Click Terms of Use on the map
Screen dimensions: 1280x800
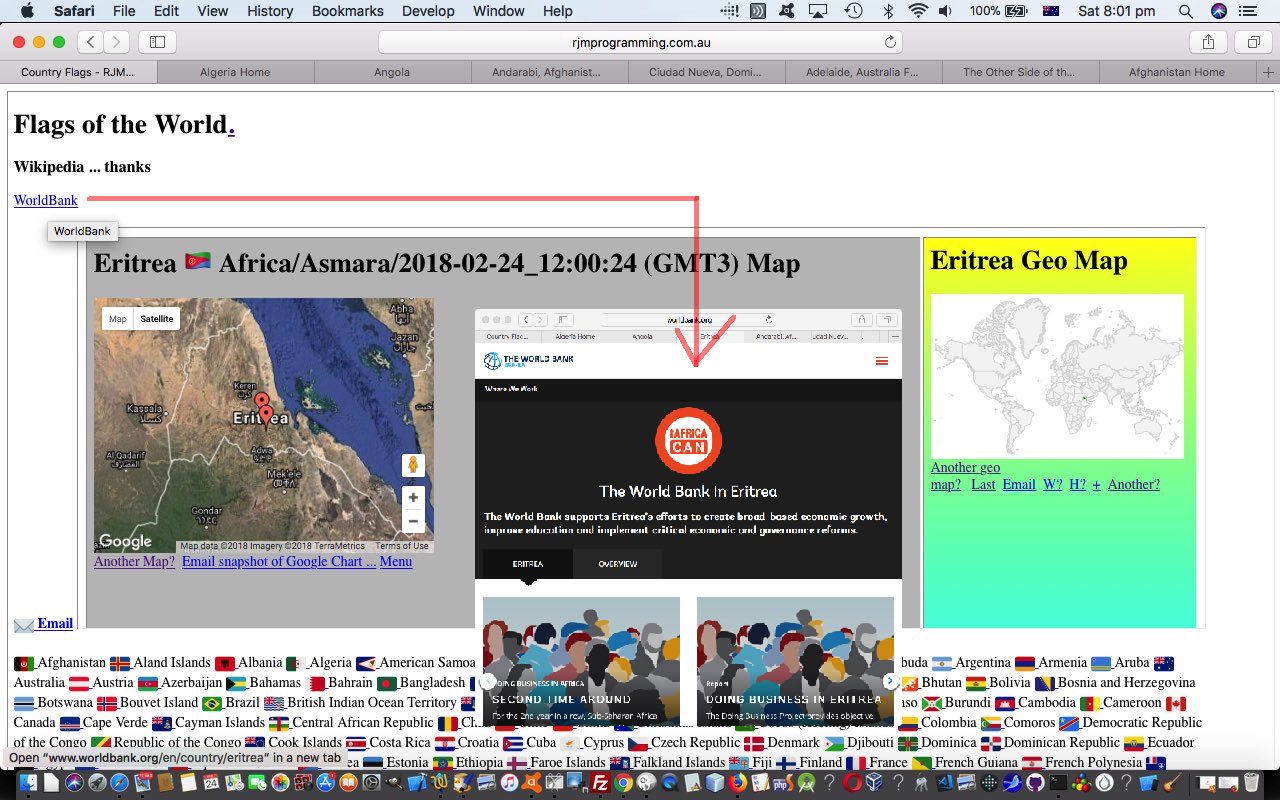click(402, 546)
